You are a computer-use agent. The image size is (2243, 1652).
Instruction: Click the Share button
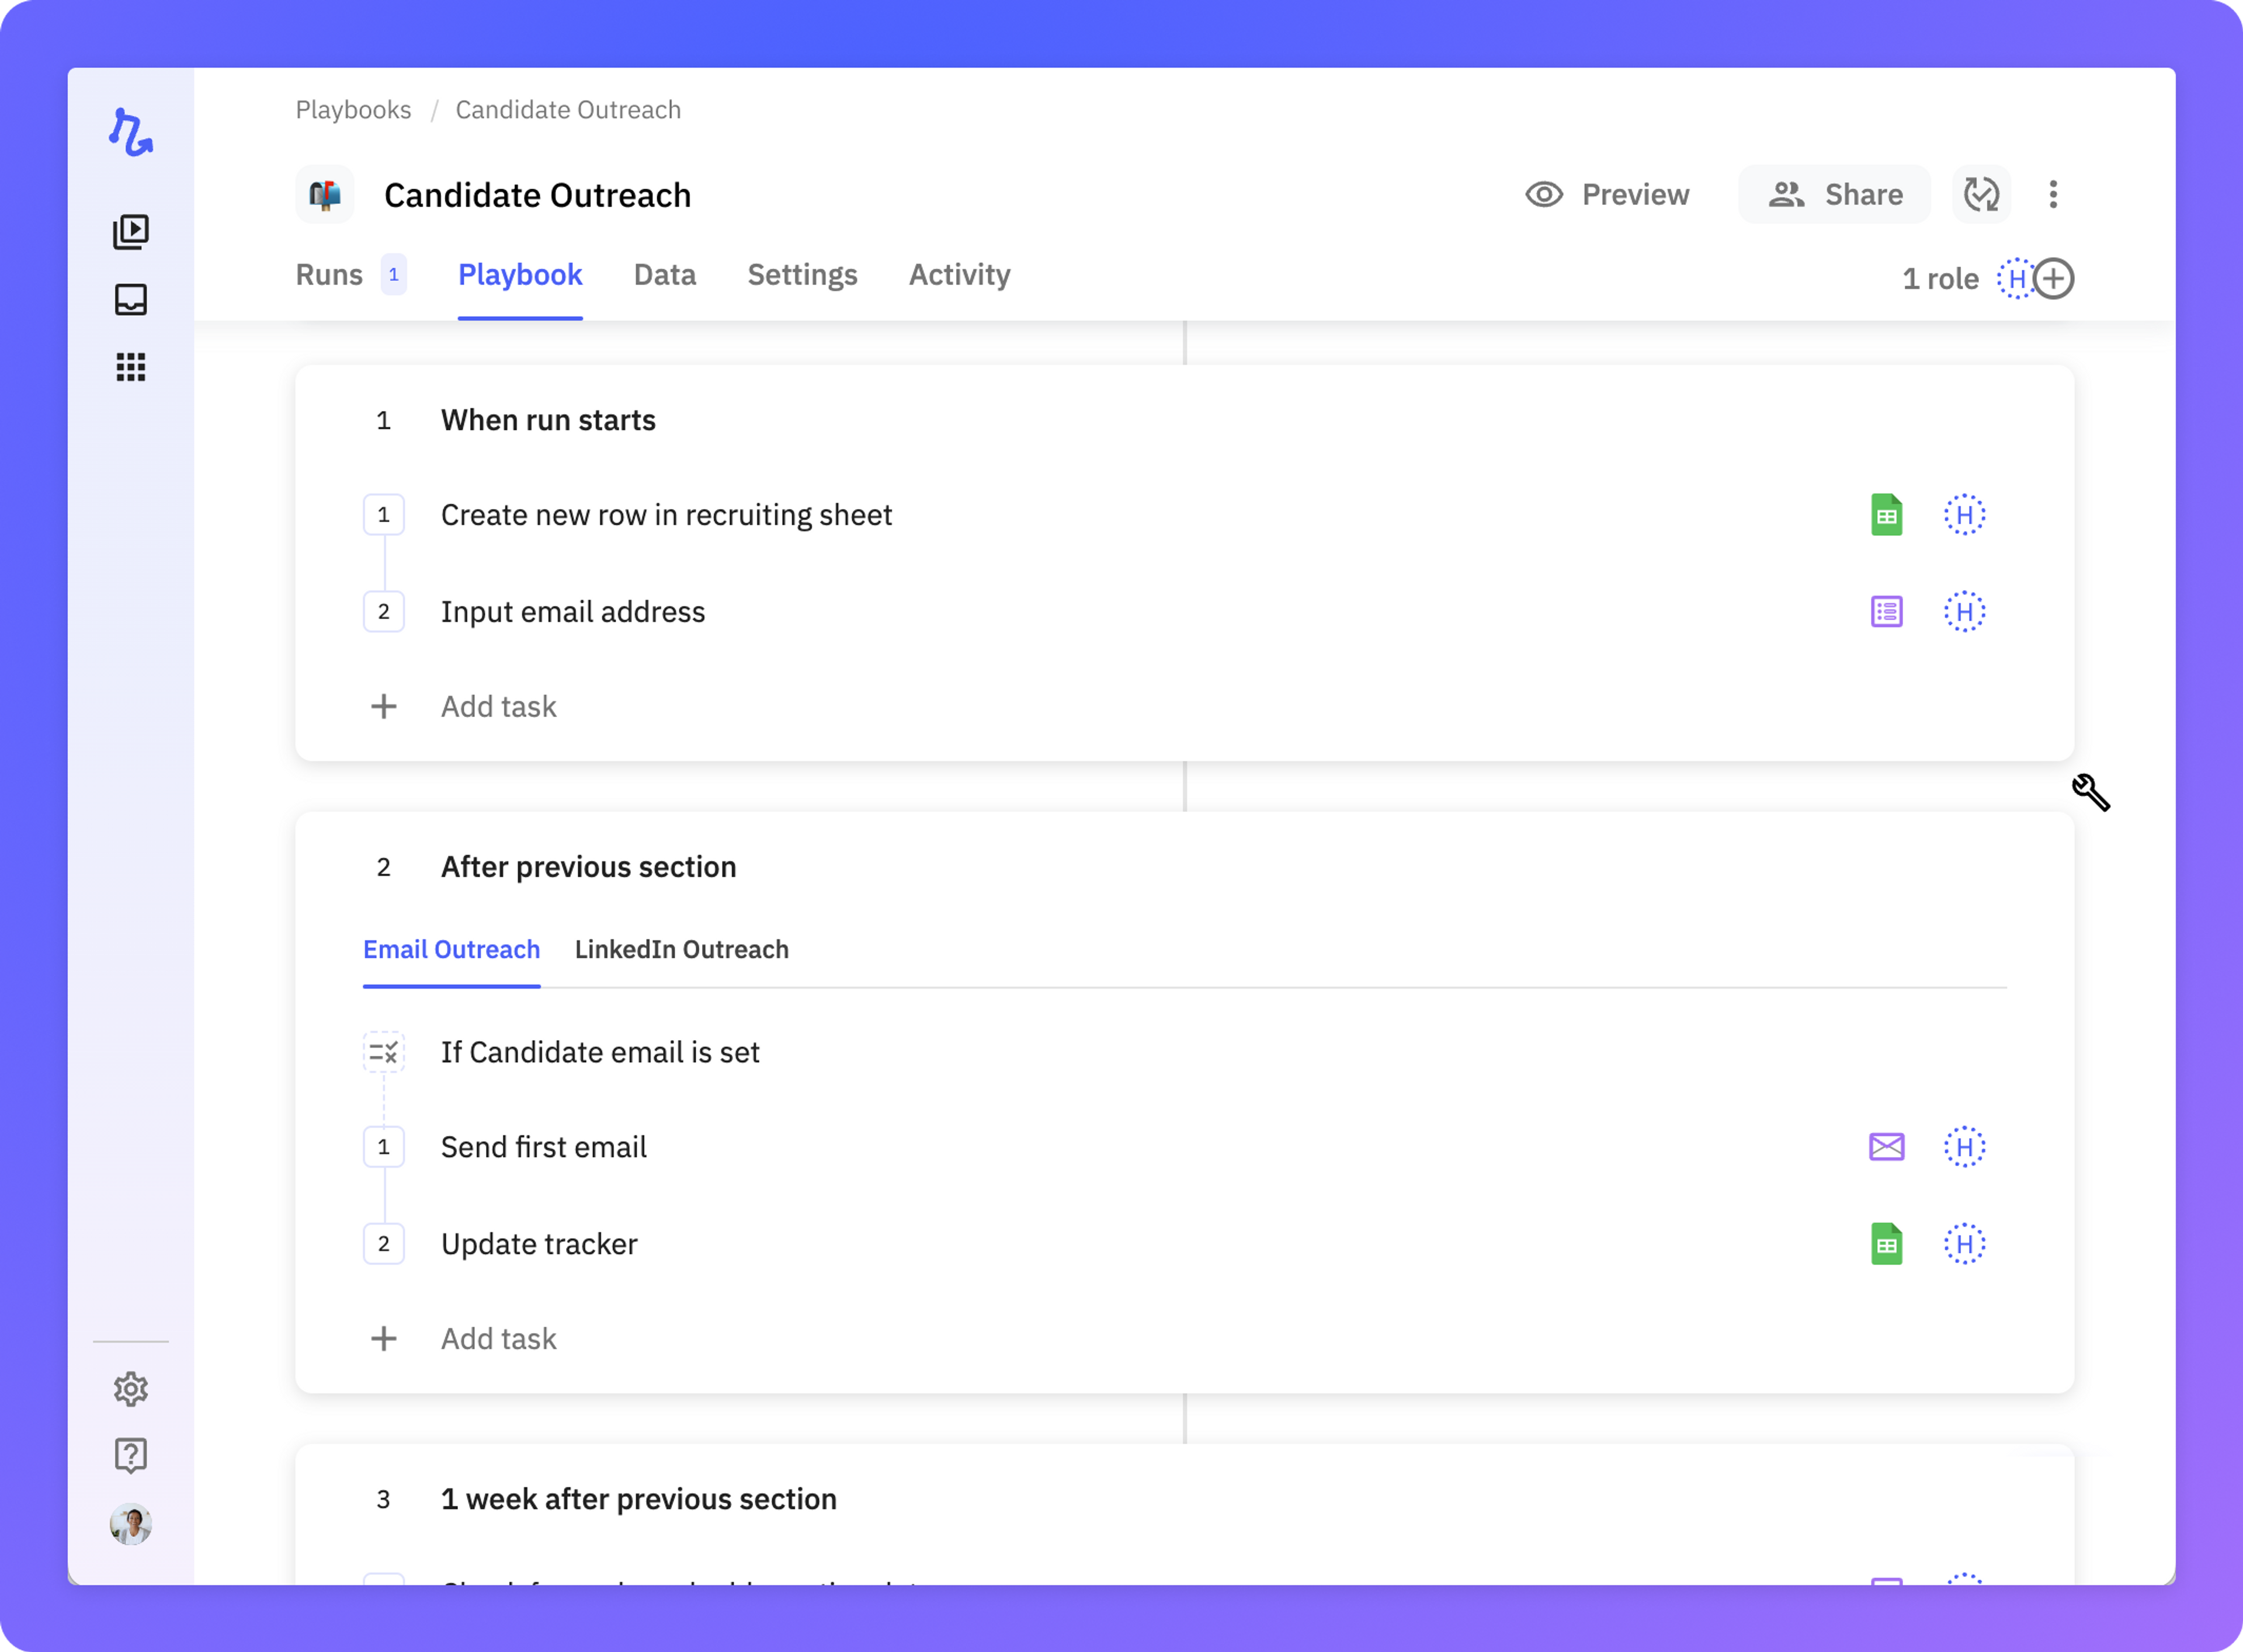point(1835,194)
